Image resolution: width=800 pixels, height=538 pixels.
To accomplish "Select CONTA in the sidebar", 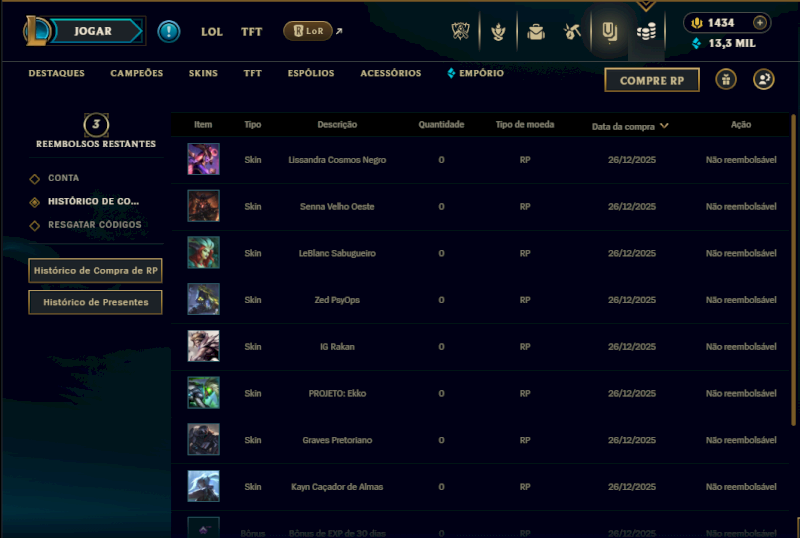I will point(63,178).
